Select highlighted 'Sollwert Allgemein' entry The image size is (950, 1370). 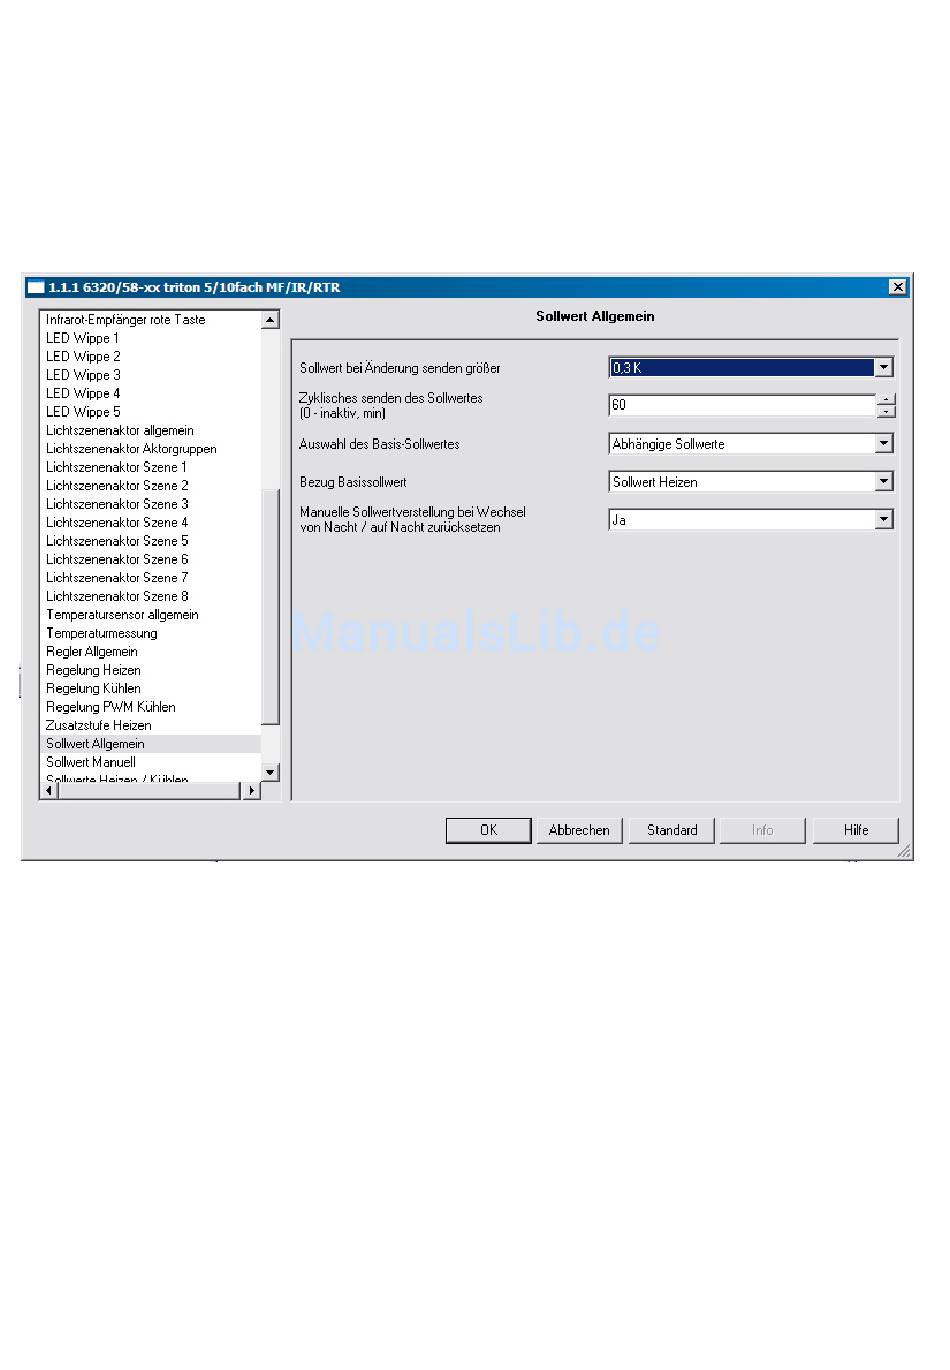(150, 744)
